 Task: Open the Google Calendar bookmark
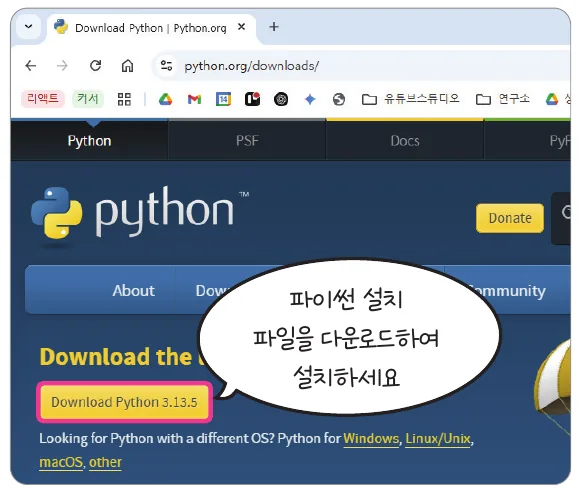click(x=223, y=99)
